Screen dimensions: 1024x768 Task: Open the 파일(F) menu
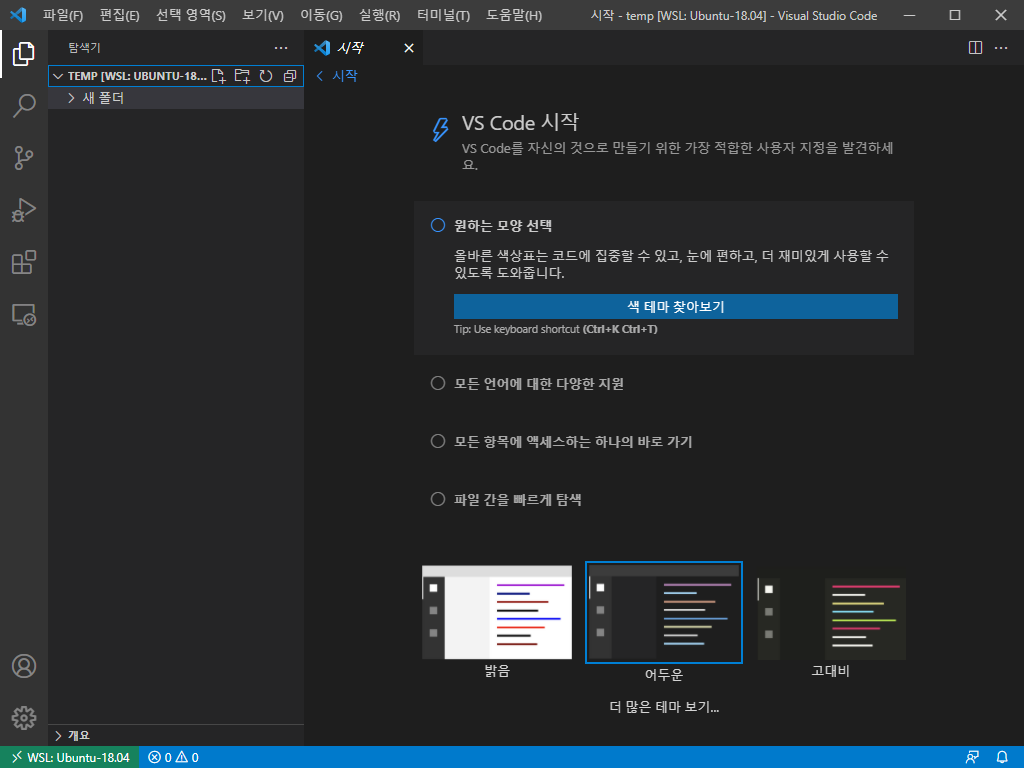tap(63, 15)
